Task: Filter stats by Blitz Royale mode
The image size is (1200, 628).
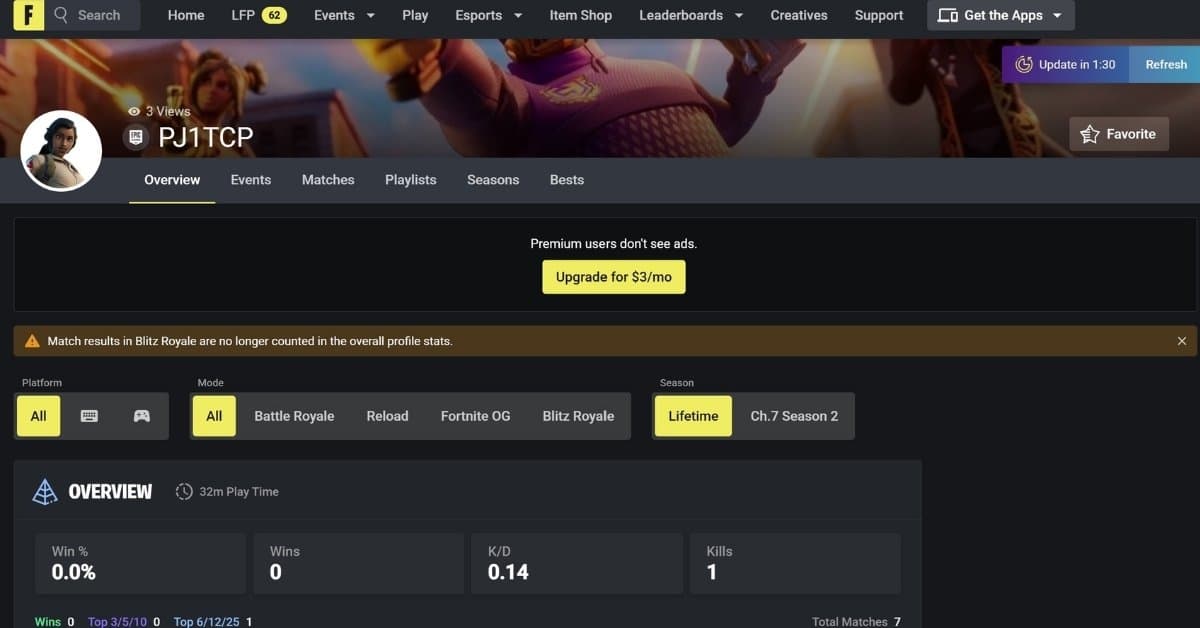Action: (578, 416)
